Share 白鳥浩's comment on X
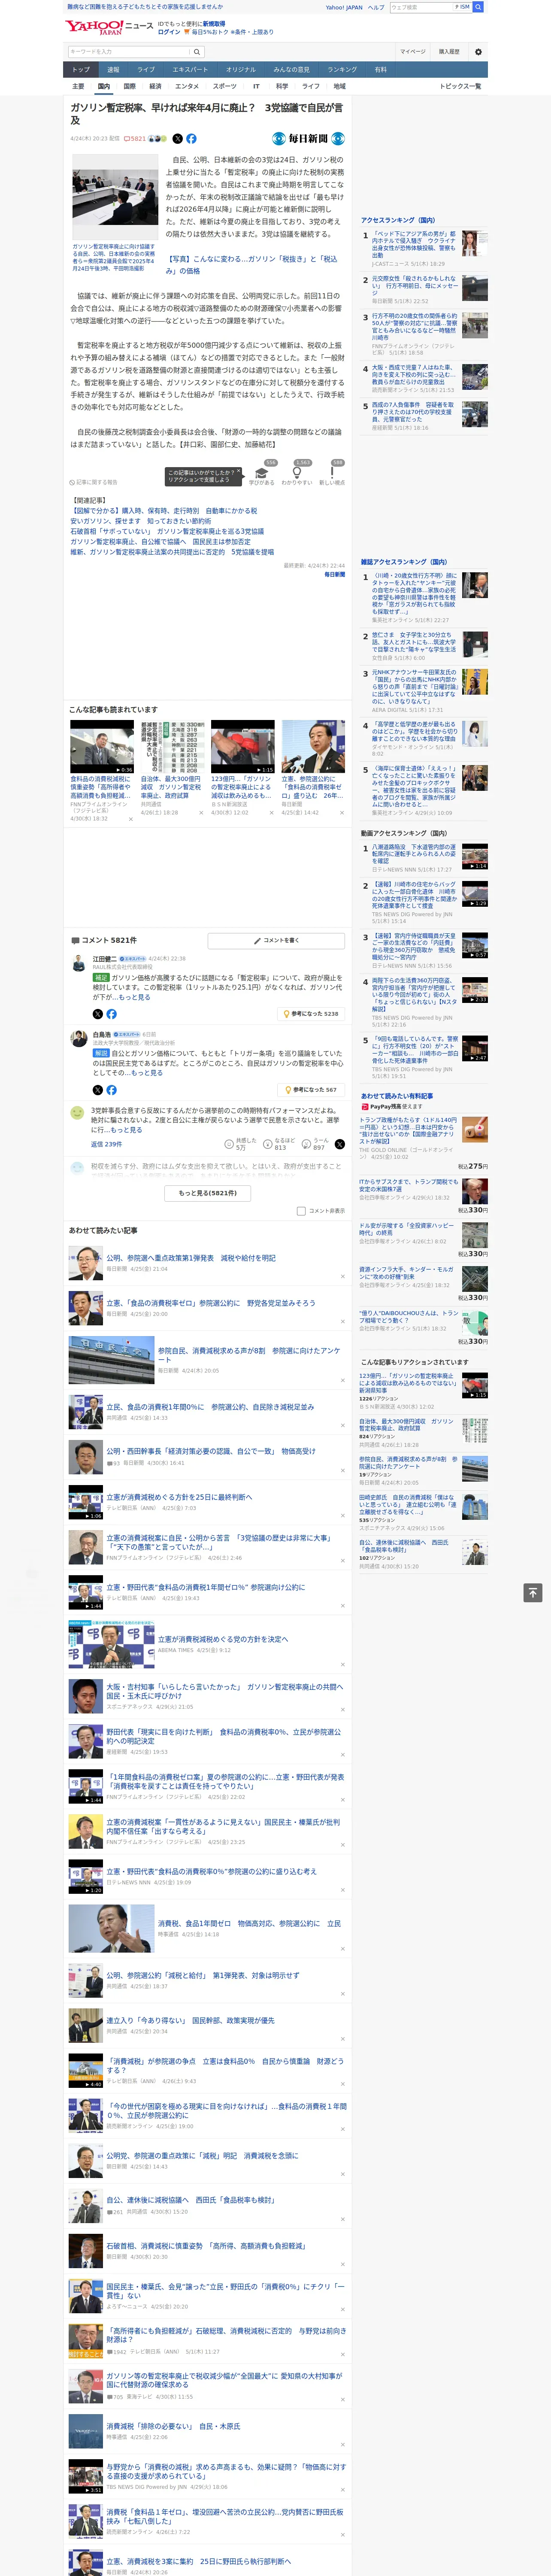 (97, 1090)
